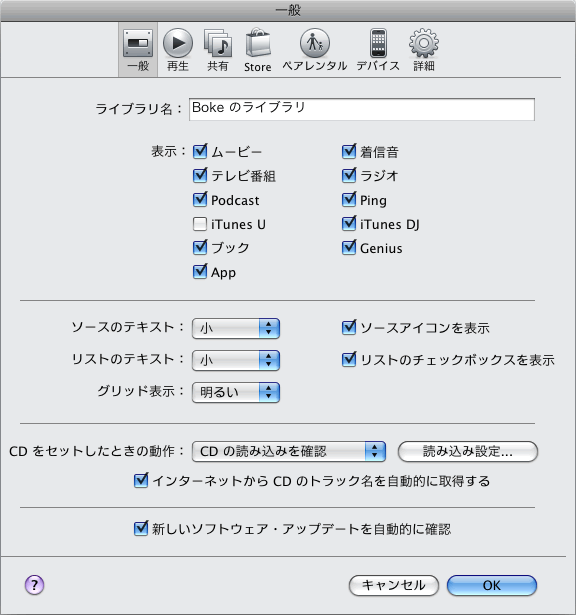Expand the リストのテキスト size dropdown
576x615 pixels.
(x=236, y=360)
